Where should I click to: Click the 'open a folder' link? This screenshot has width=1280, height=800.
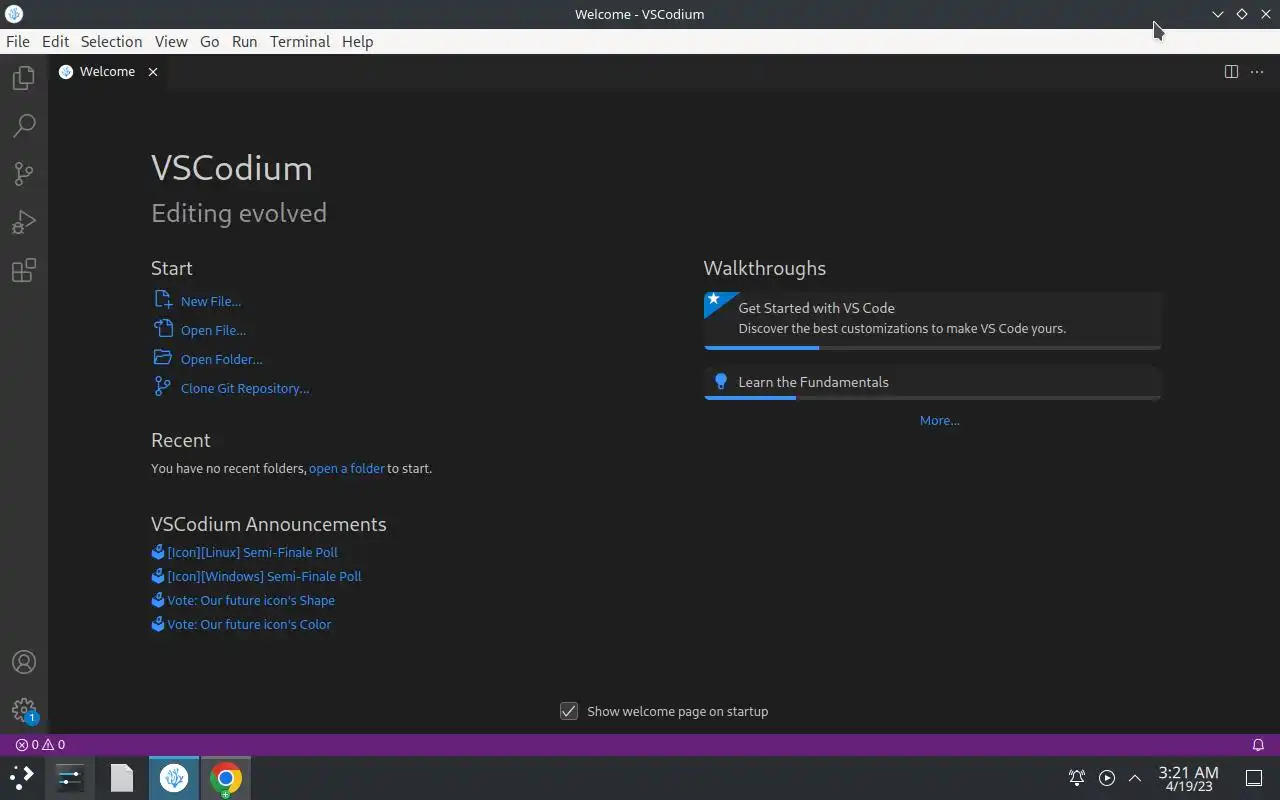(346, 468)
